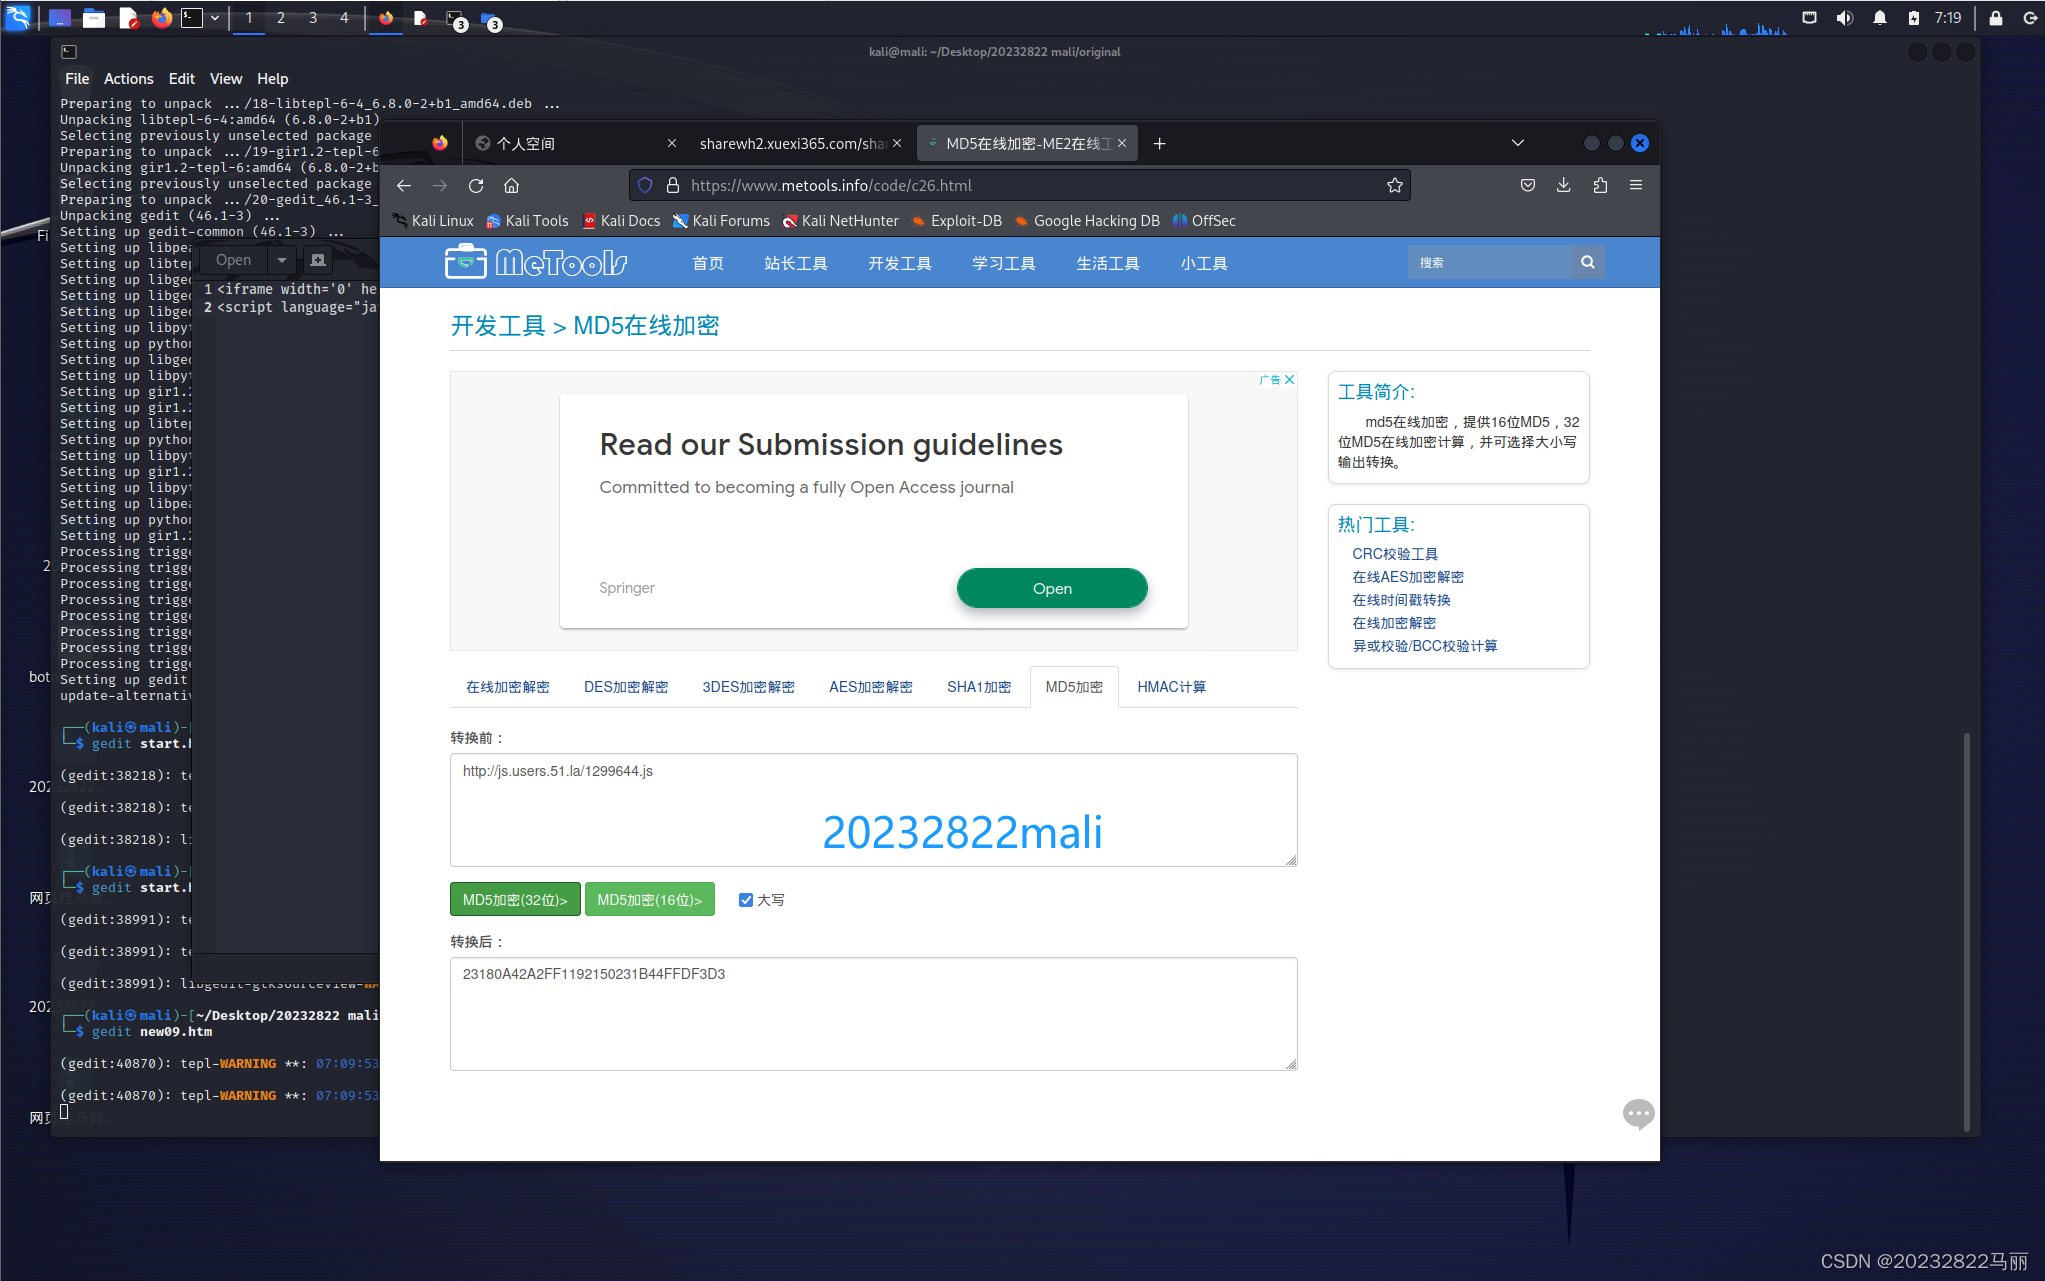Open the notifications bell
Screen dimensions: 2045x1281
click(1880, 18)
